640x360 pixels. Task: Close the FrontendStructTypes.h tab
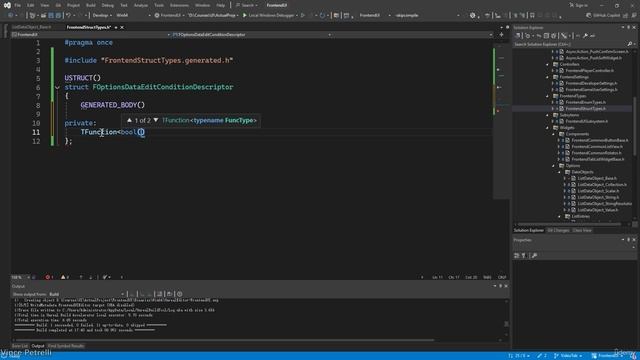coord(122,27)
